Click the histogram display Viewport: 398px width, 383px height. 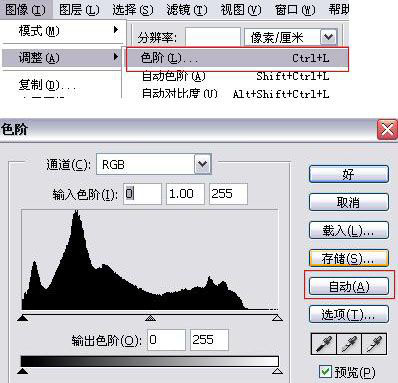150,259
